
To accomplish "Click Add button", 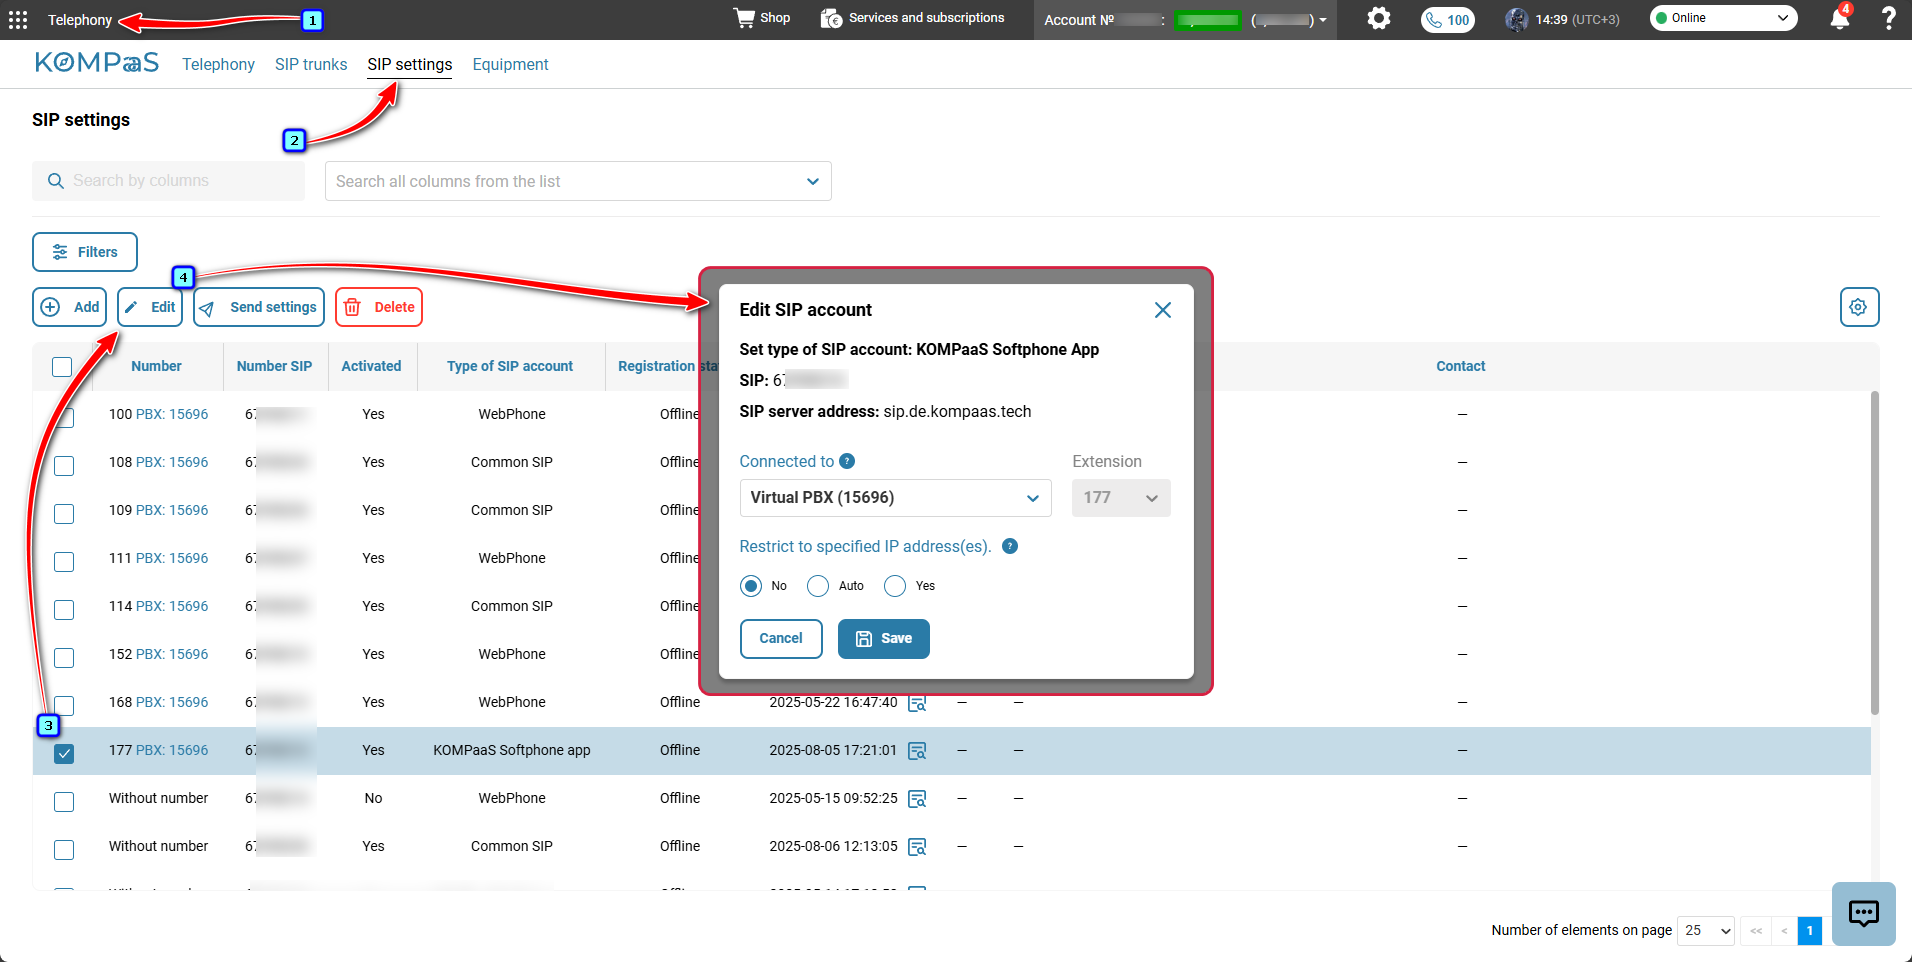I will 70,307.
